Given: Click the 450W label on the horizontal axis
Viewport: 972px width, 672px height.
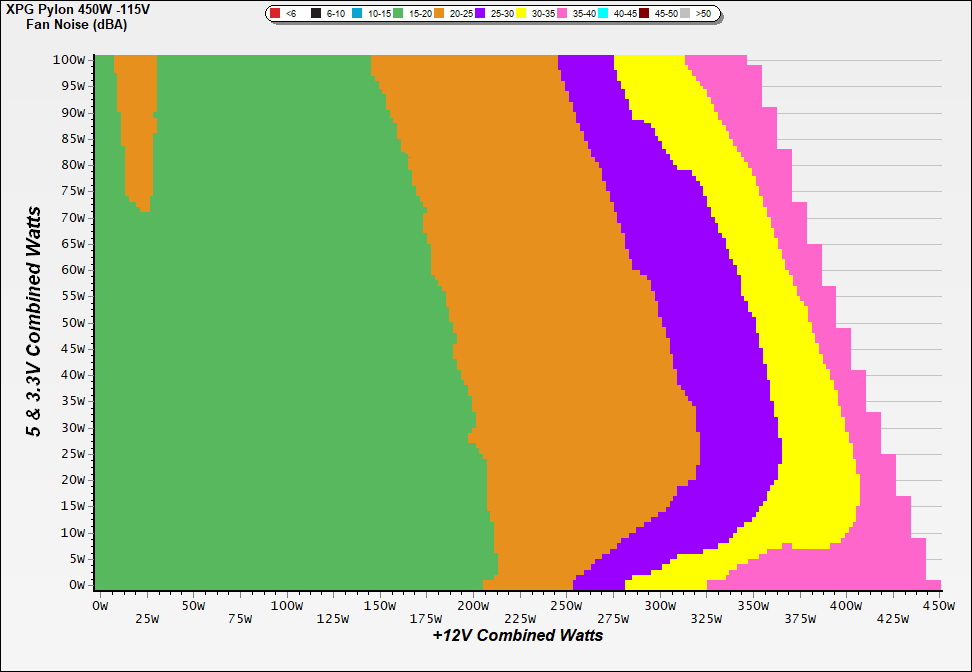Looking at the screenshot, I should [x=938, y=606].
